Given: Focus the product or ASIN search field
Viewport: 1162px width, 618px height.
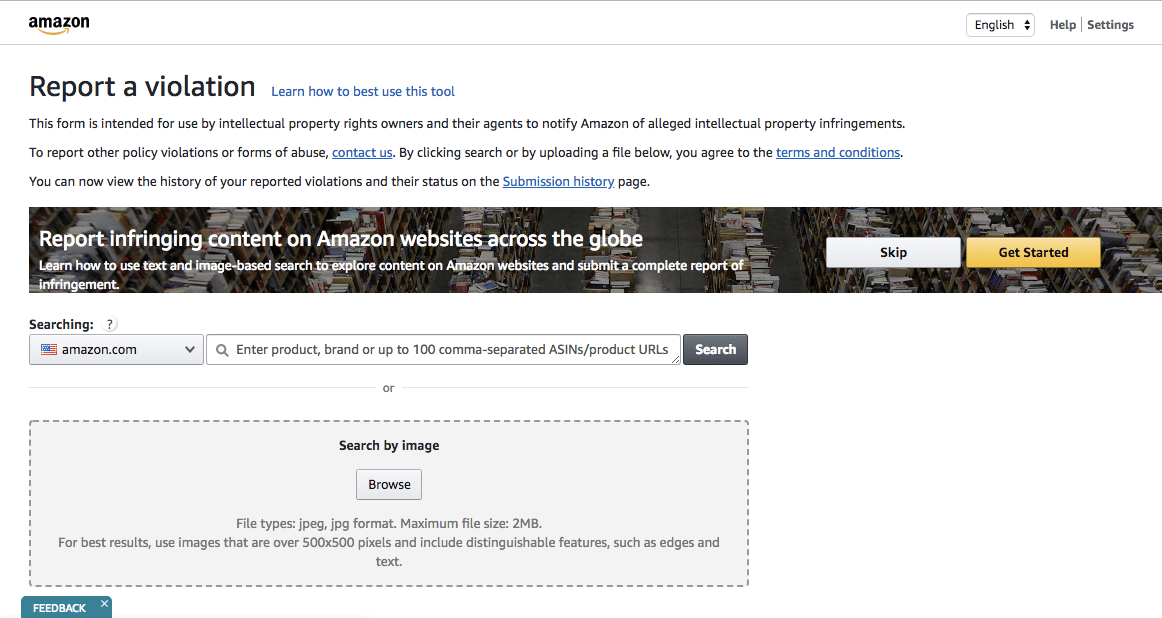Looking at the screenshot, I should point(443,350).
